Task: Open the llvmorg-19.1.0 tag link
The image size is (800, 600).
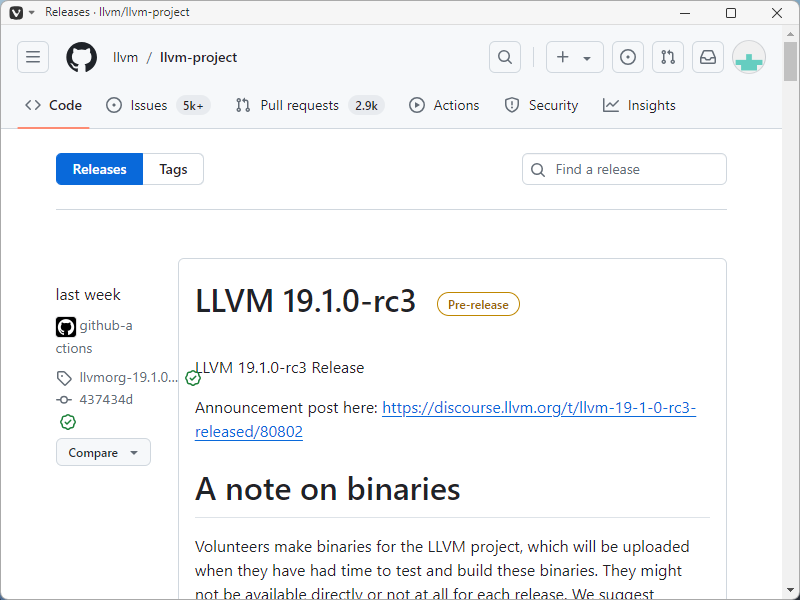Action: (x=128, y=377)
